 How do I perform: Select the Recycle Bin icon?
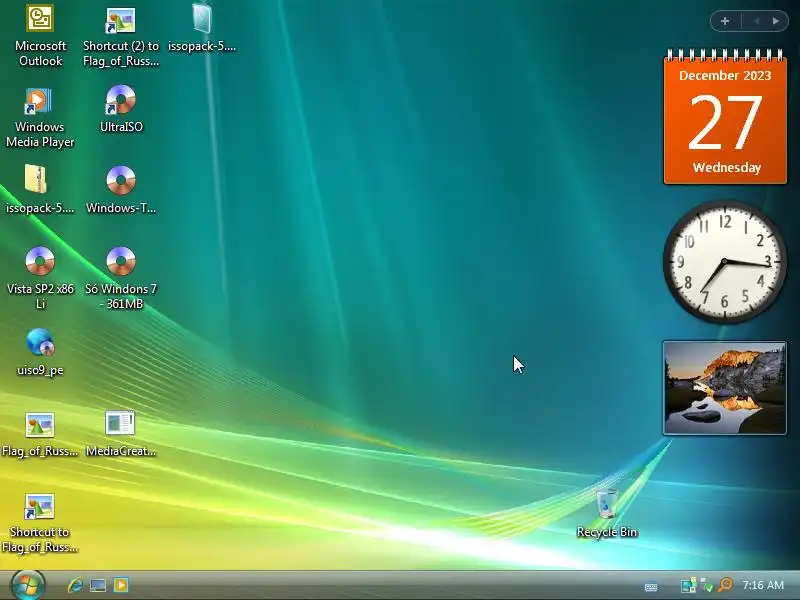click(x=607, y=513)
